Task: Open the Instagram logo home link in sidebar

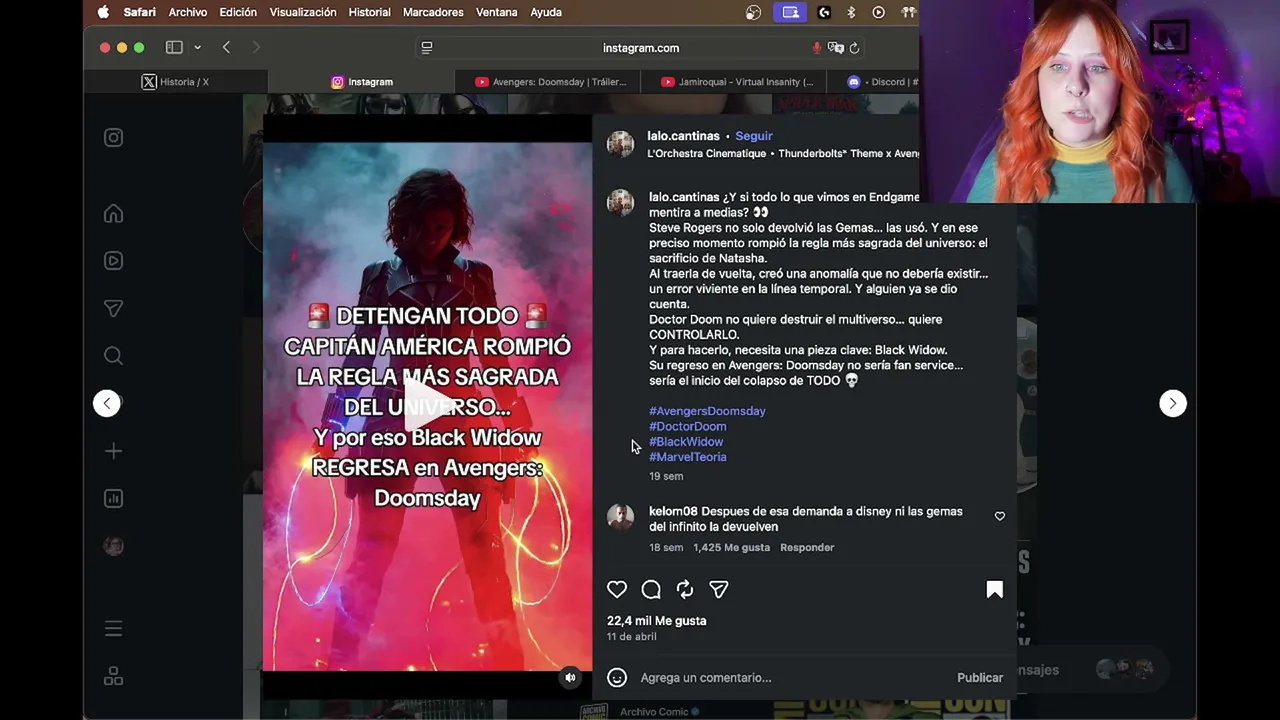Action: pos(114,138)
